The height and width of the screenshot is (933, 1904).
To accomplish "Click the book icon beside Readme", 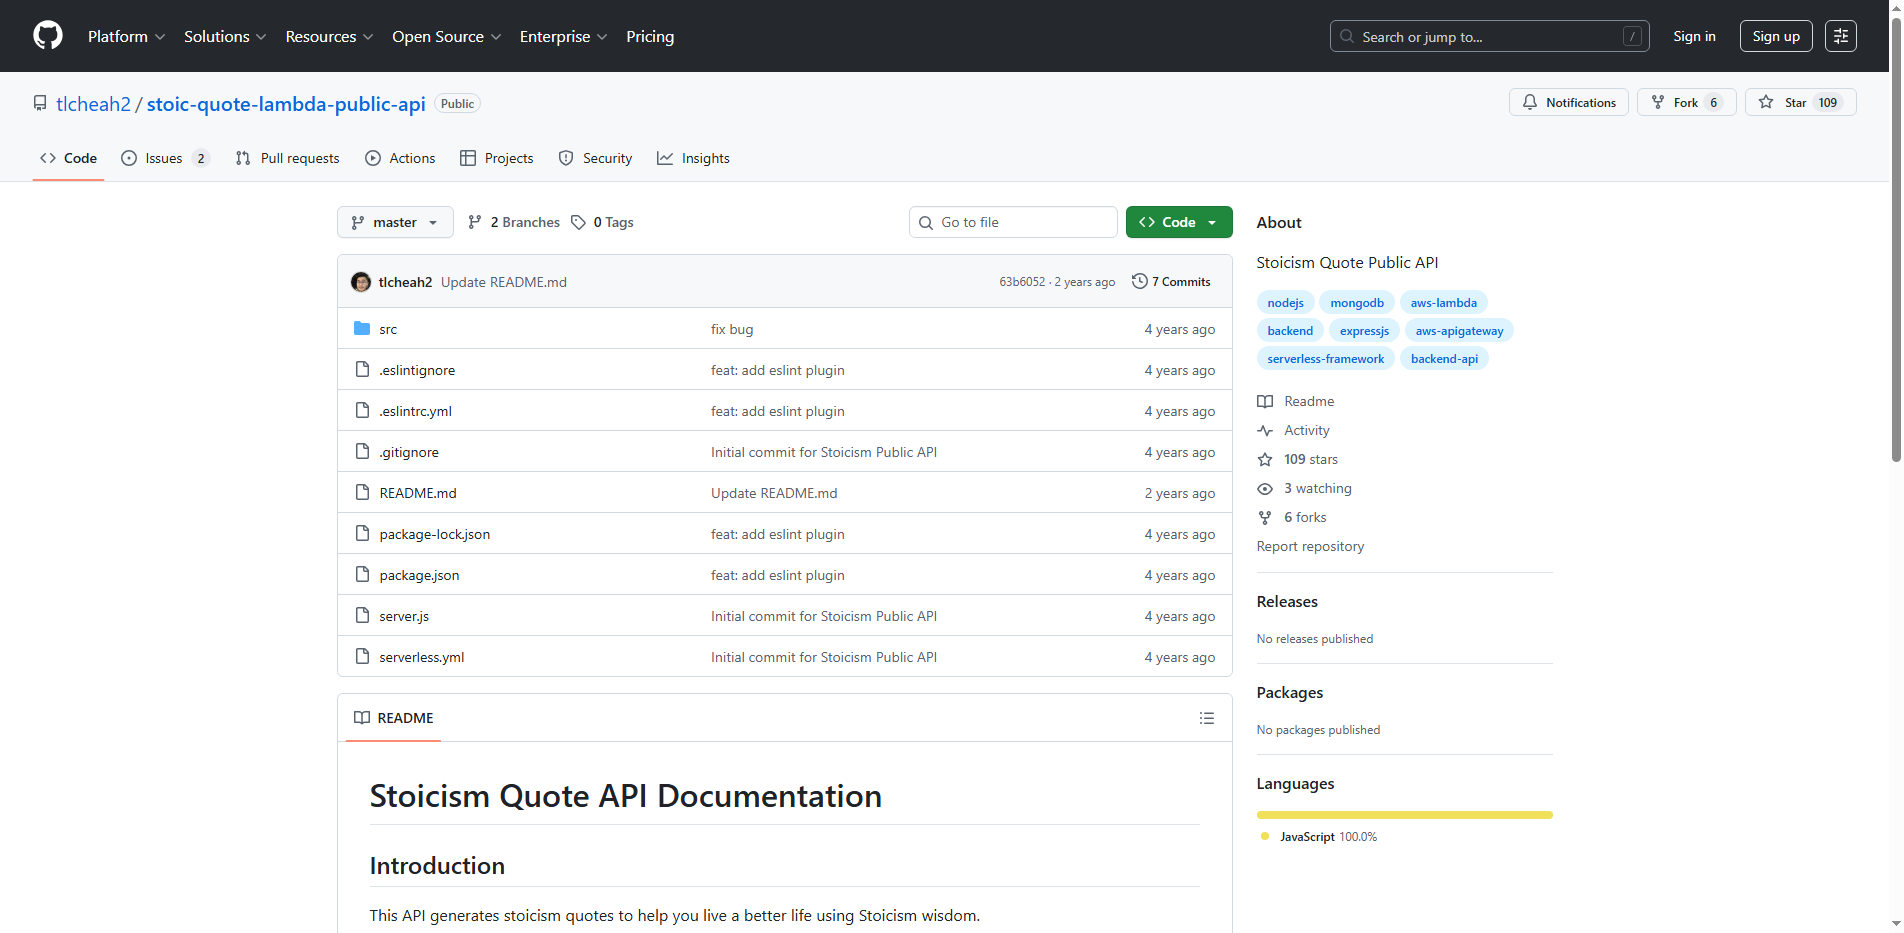I will (1265, 401).
